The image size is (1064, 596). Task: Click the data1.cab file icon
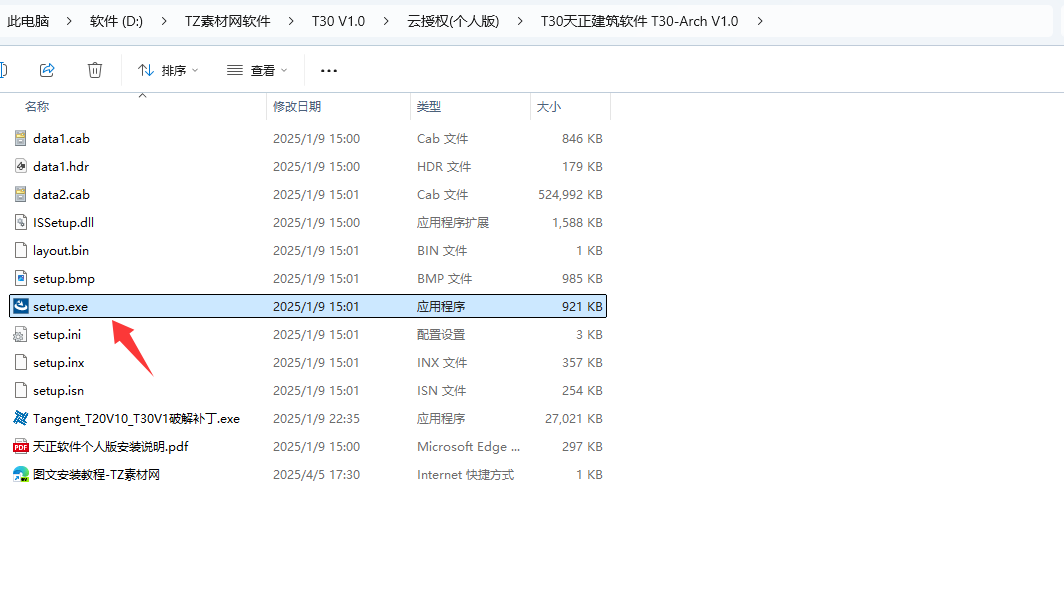point(21,138)
